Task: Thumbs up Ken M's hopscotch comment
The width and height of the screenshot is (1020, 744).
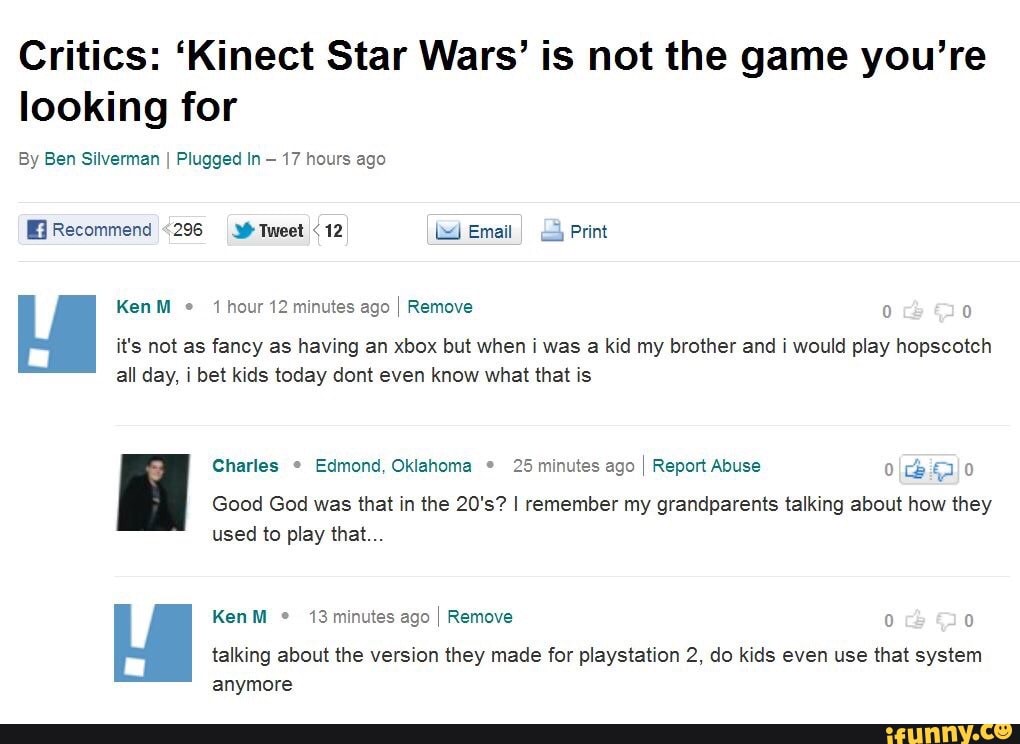Action: (x=915, y=311)
